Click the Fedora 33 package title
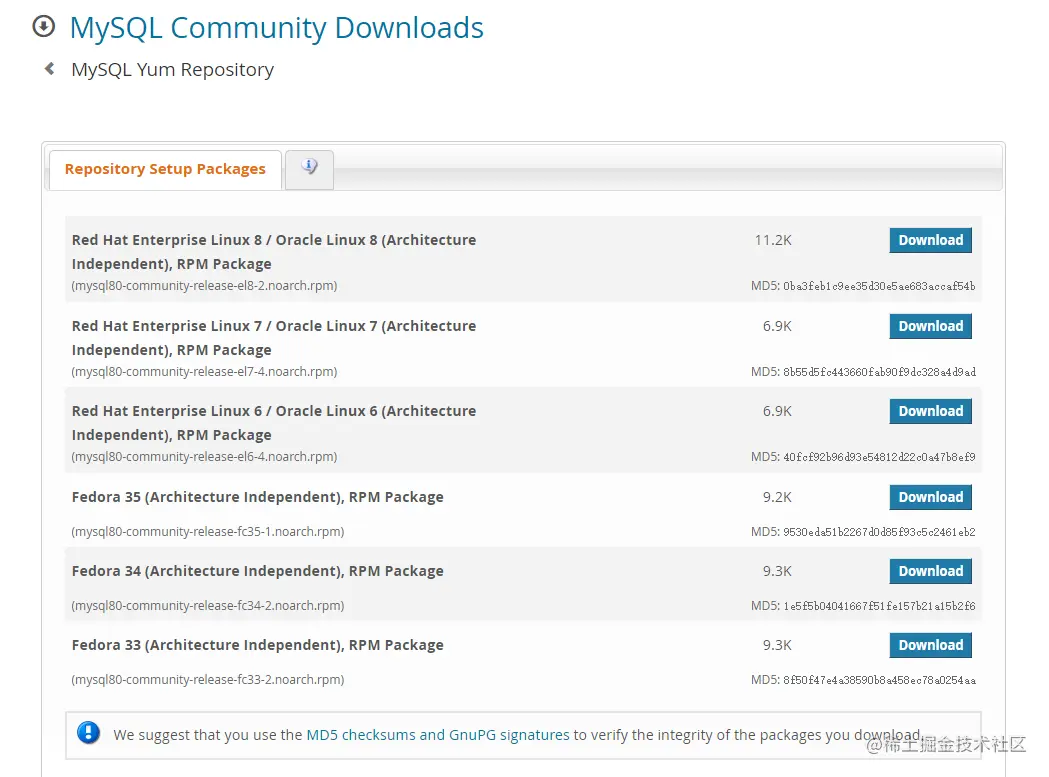The image size is (1049, 777). coord(258,645)
